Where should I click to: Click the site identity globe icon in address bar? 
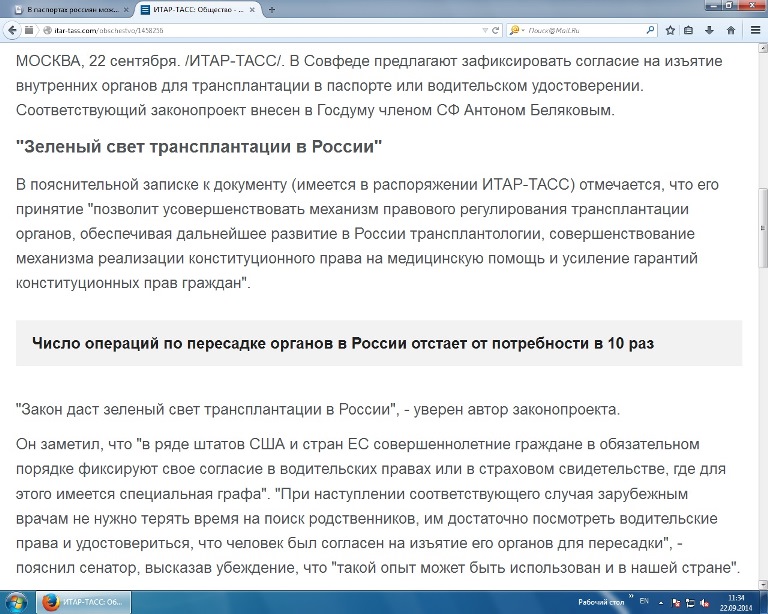coord(48,30)
